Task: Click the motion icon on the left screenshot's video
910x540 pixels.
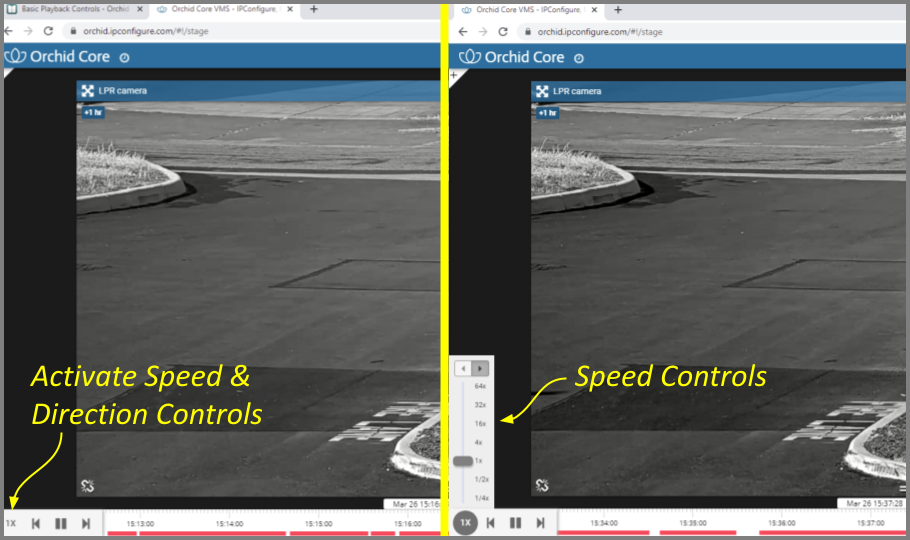Action: (x=88, y=486)
